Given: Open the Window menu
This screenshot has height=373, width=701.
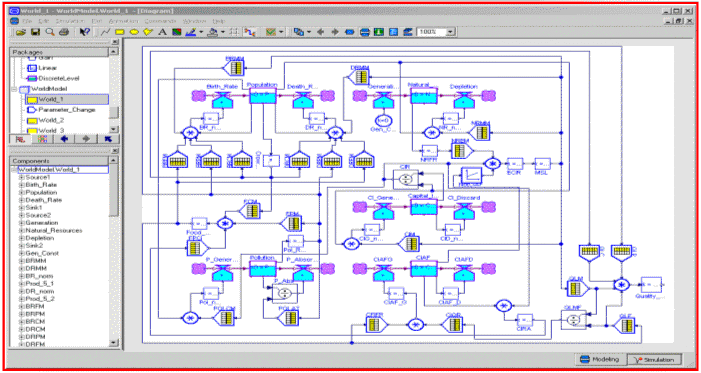Looking at the screenshot, I should [x=194, y=21].
